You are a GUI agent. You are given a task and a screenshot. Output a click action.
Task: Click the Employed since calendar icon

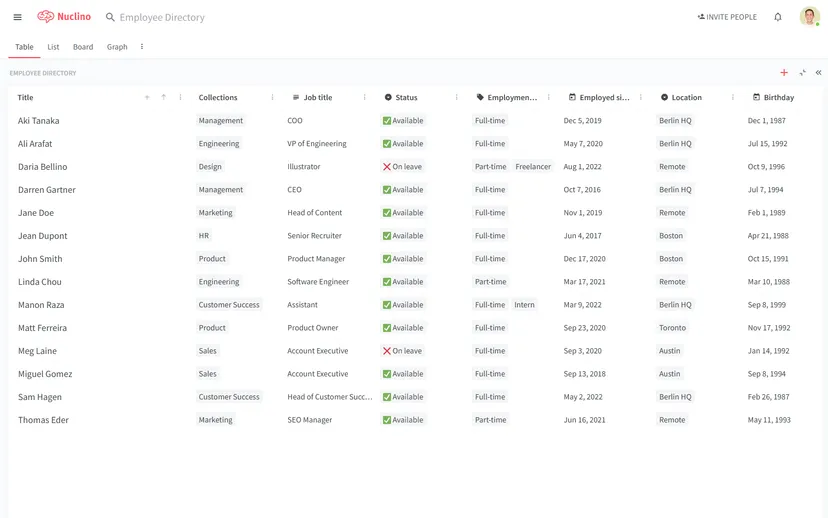tap(572, 97)
